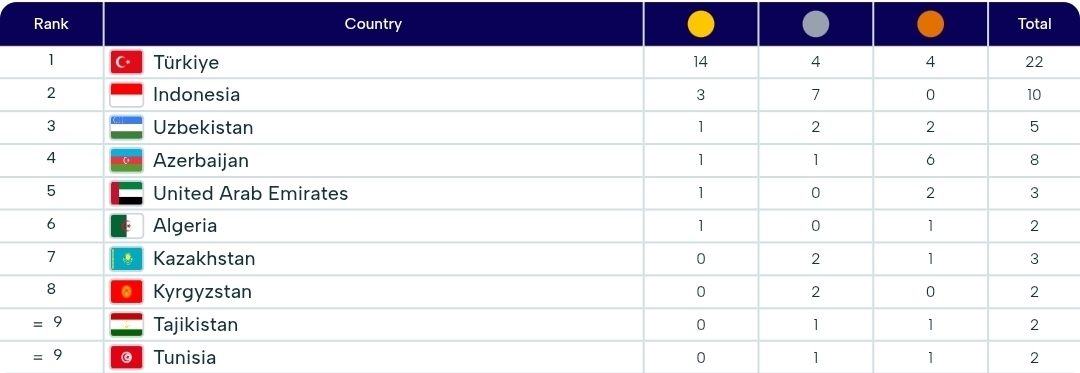Click the United Arab Emirates flag

127,193
